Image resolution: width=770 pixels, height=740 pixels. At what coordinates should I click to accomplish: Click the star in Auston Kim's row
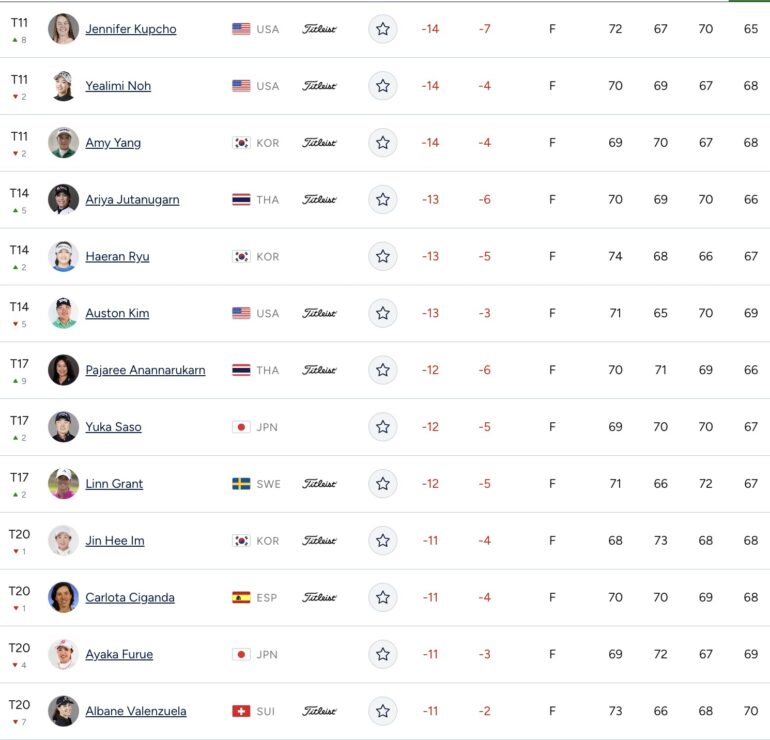(x=383, y=313)
